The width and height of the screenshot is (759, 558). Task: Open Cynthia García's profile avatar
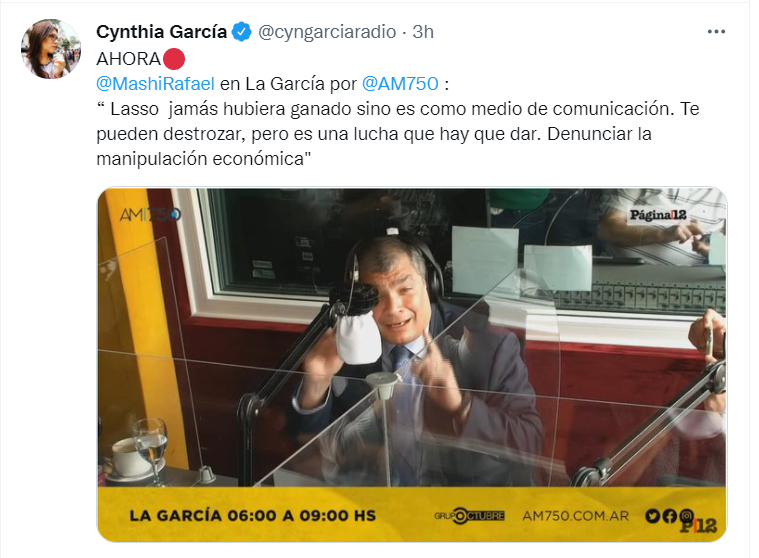click(x=51, y=49)
